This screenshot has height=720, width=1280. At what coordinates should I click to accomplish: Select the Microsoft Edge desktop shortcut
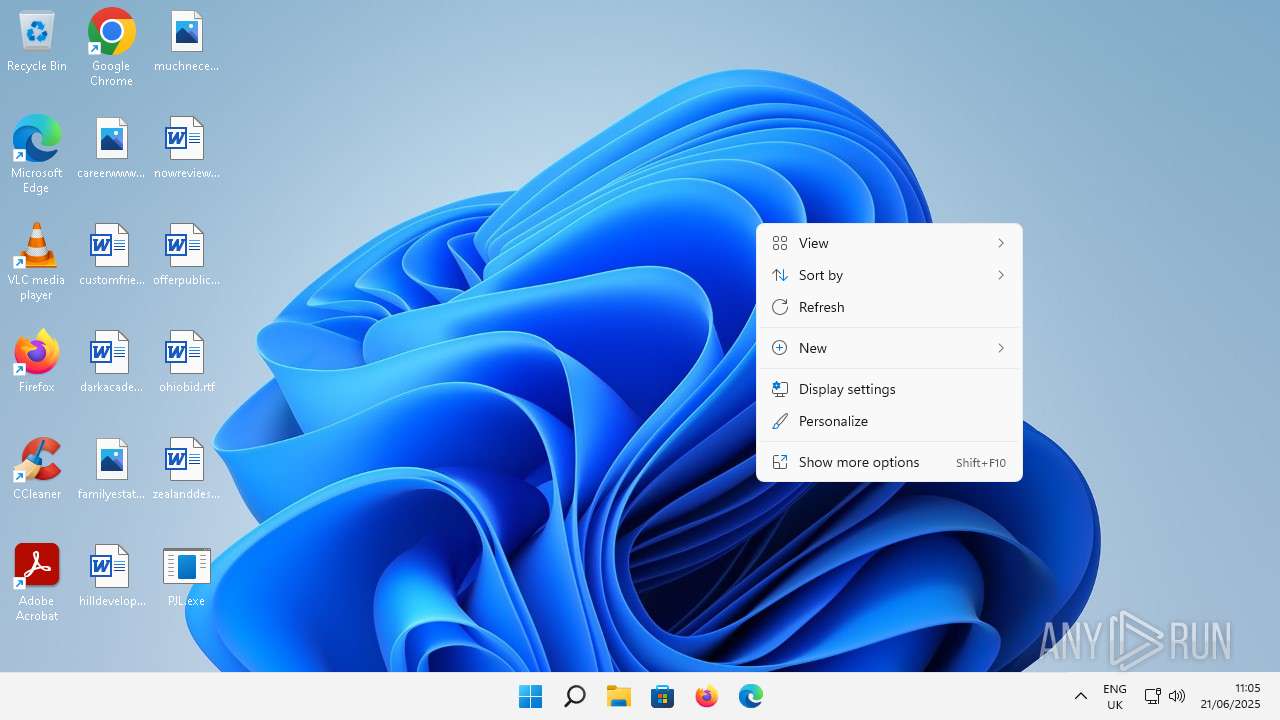coord(37,154)
